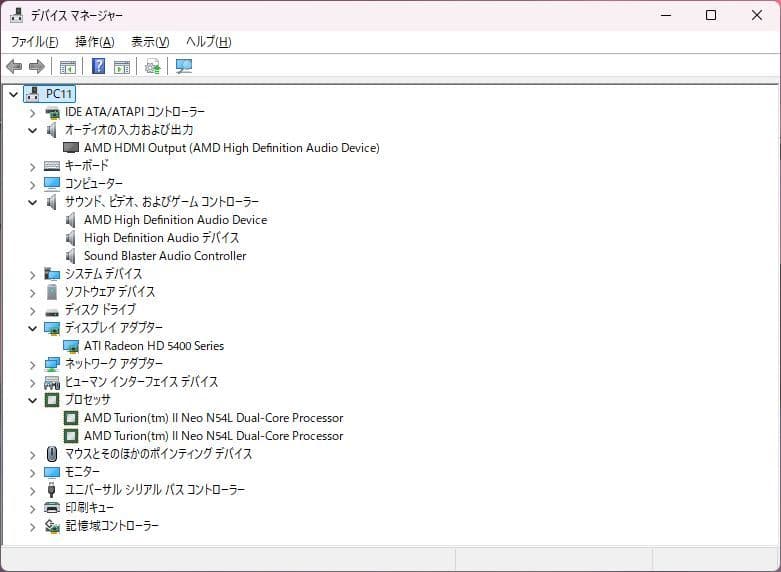Screen dimensions: 781x572
Task: Click the システム デバイス folder icon
Action: click(x=52, y=274)
